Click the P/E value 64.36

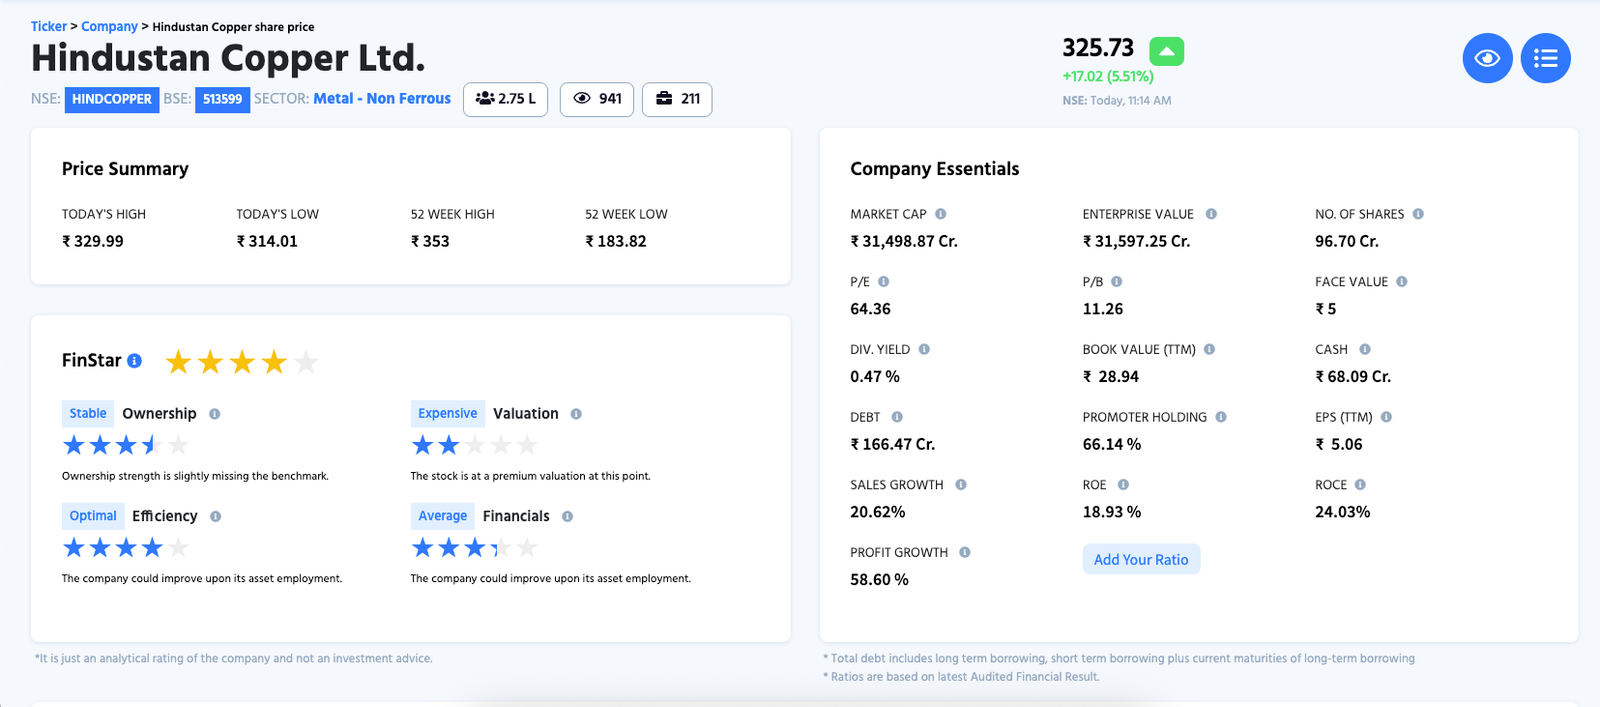point(870,309)
